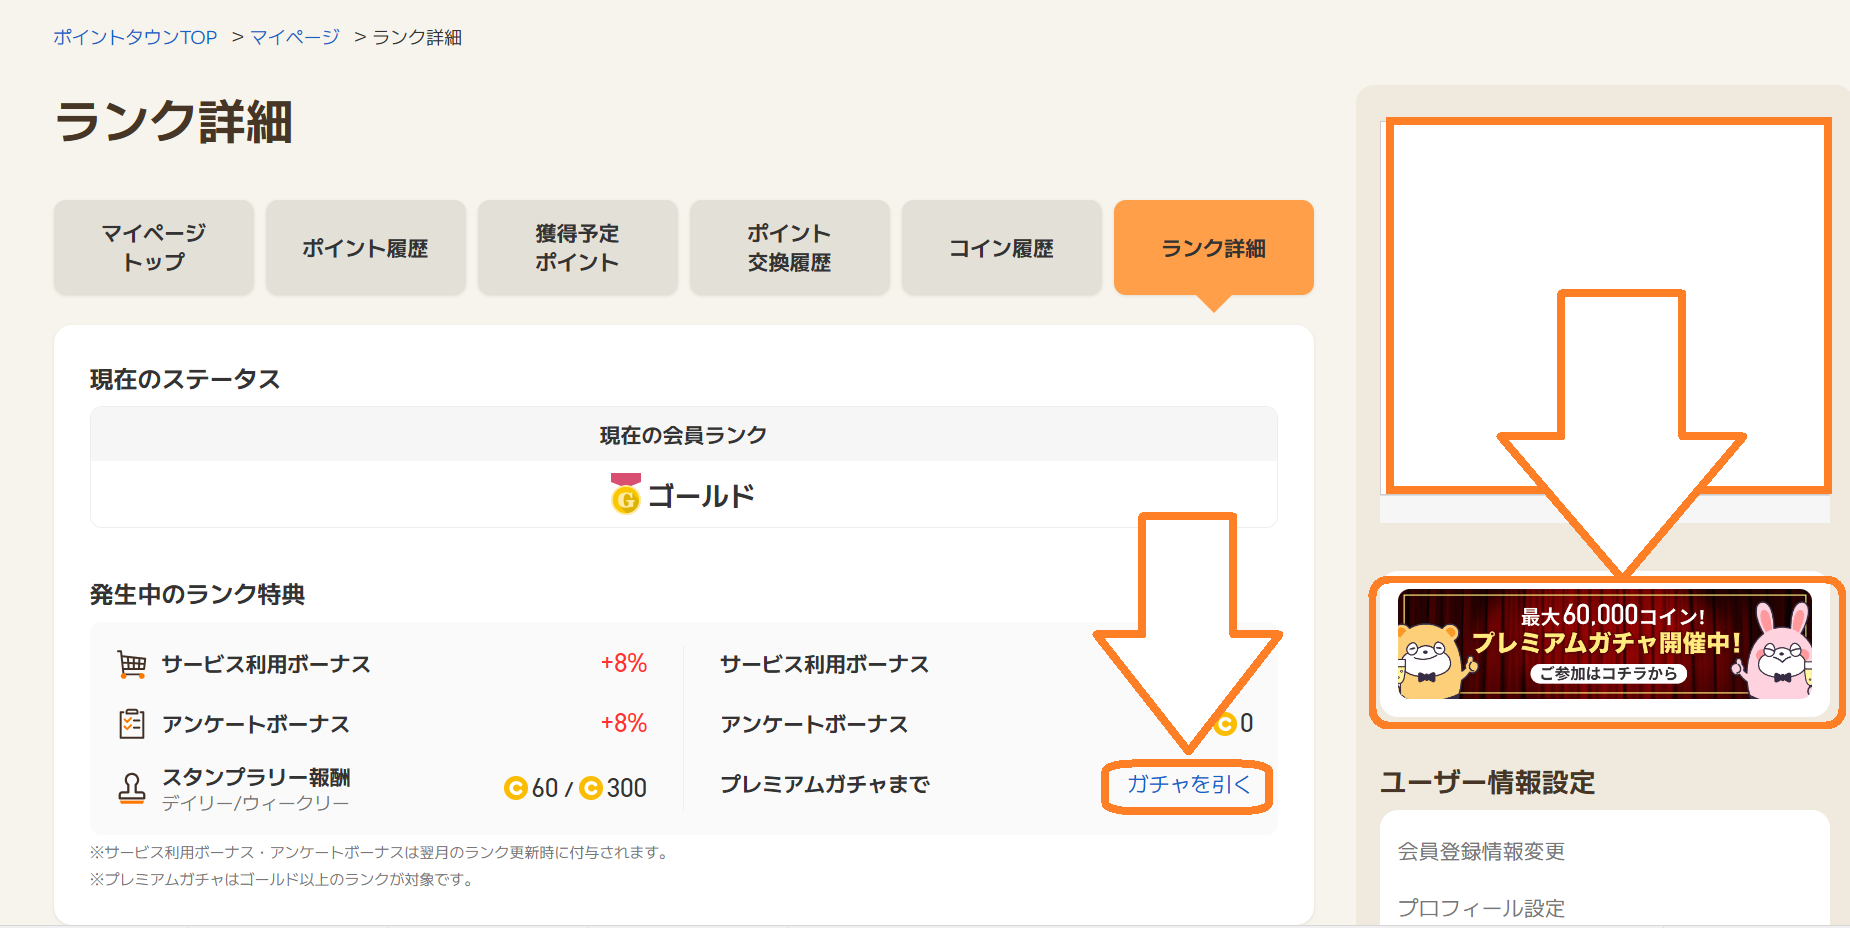Viewport: 1850px width, 928px height.
Task: Open マイページ from the breadcrumb
Action: (295, 37)
